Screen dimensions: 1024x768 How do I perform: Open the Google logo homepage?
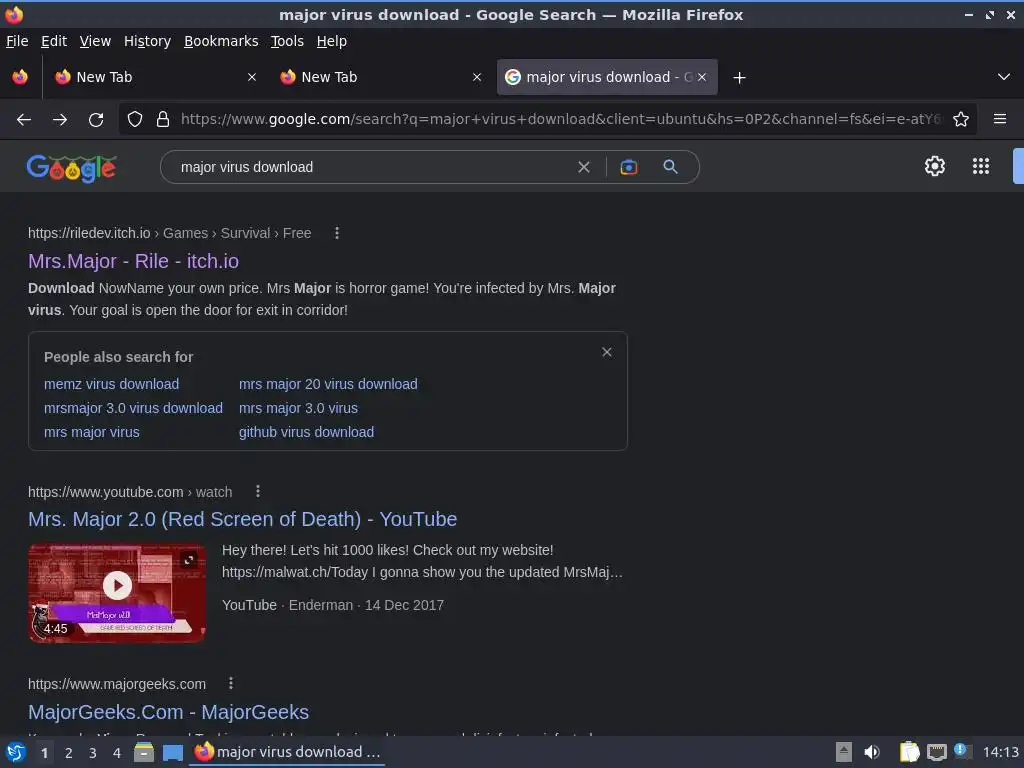pos(71,168)
